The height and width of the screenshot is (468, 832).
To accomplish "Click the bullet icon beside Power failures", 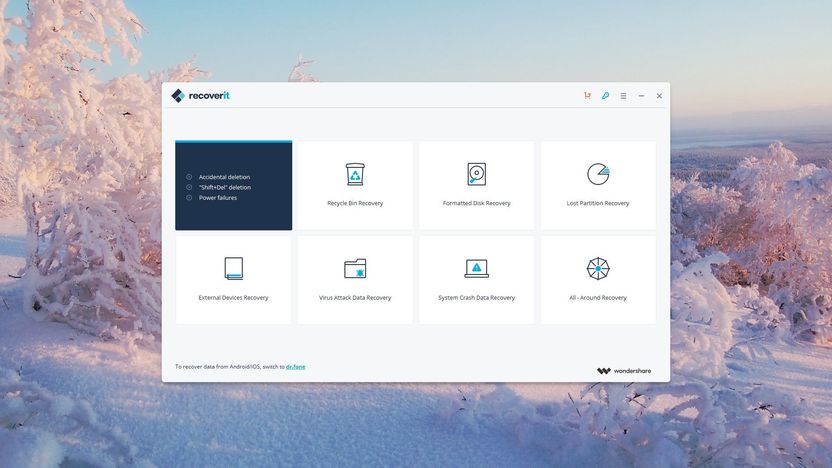I will pos(189,198).
